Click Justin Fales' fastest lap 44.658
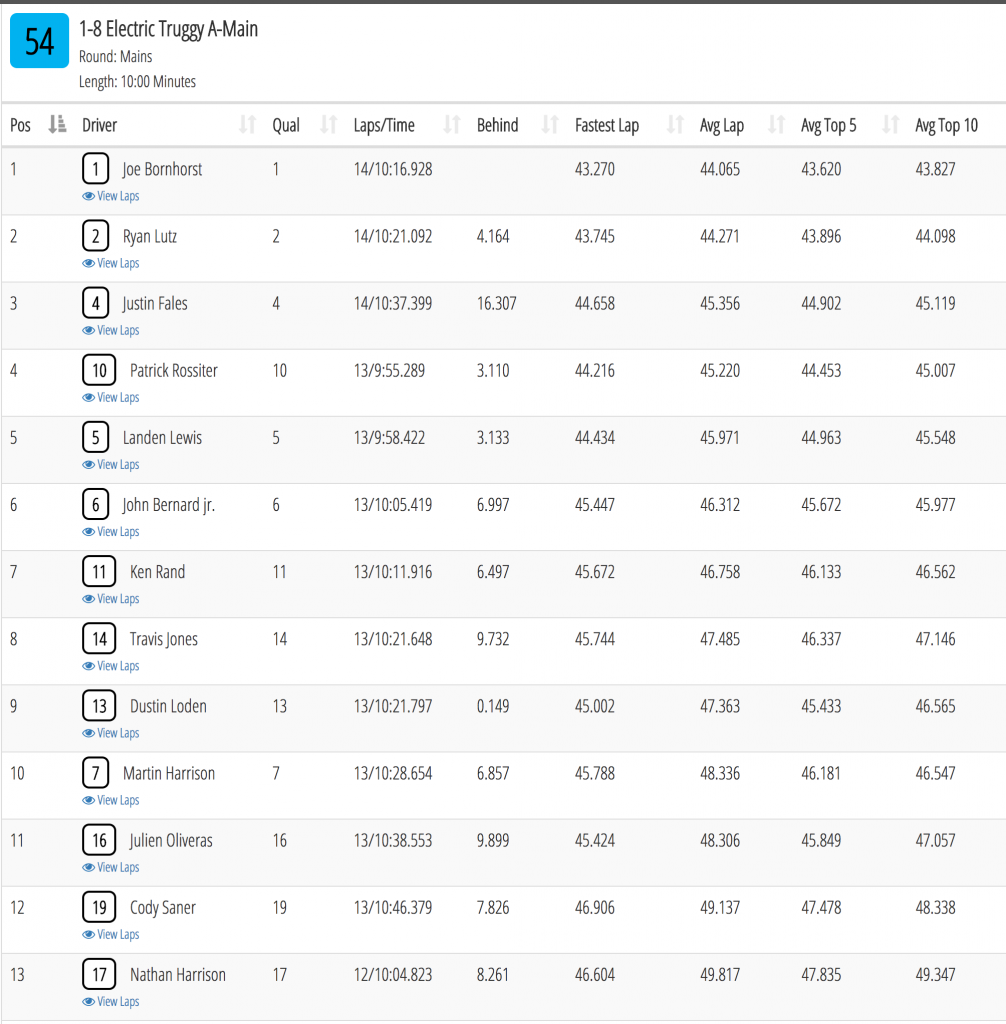This screenshot has height=1024, width=1006. tap(594, 304)
